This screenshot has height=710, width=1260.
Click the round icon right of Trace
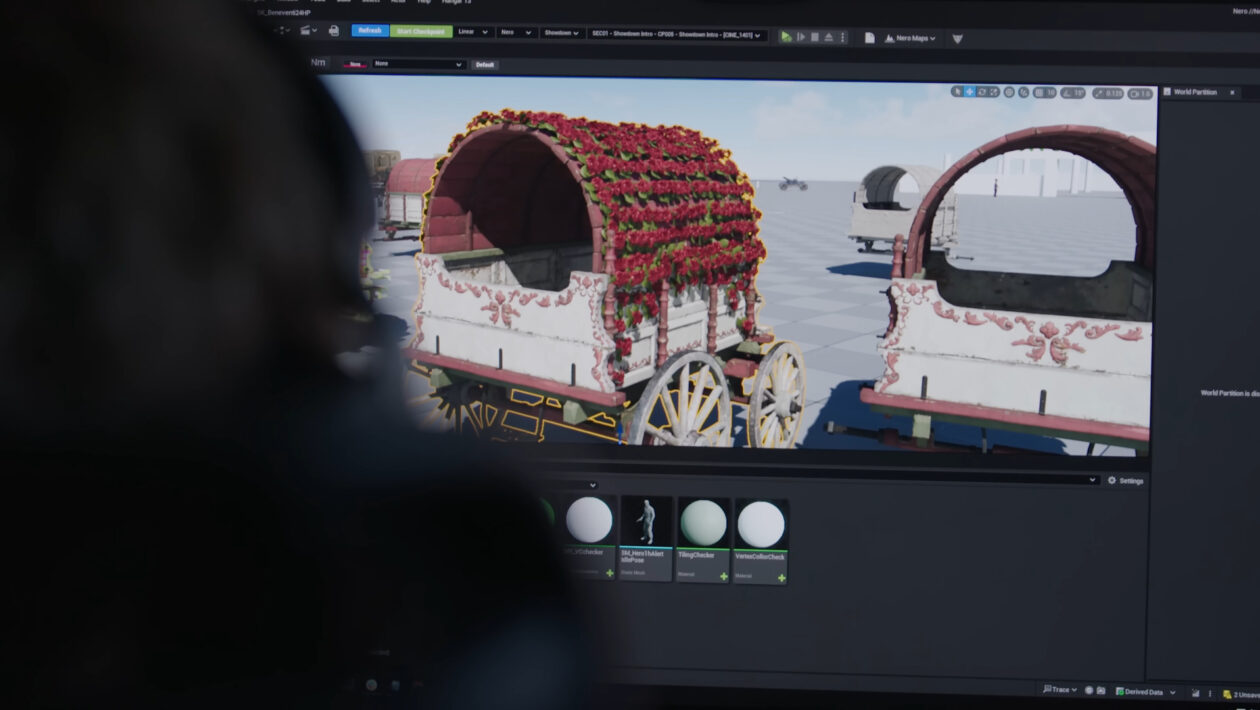(1089, 690)
